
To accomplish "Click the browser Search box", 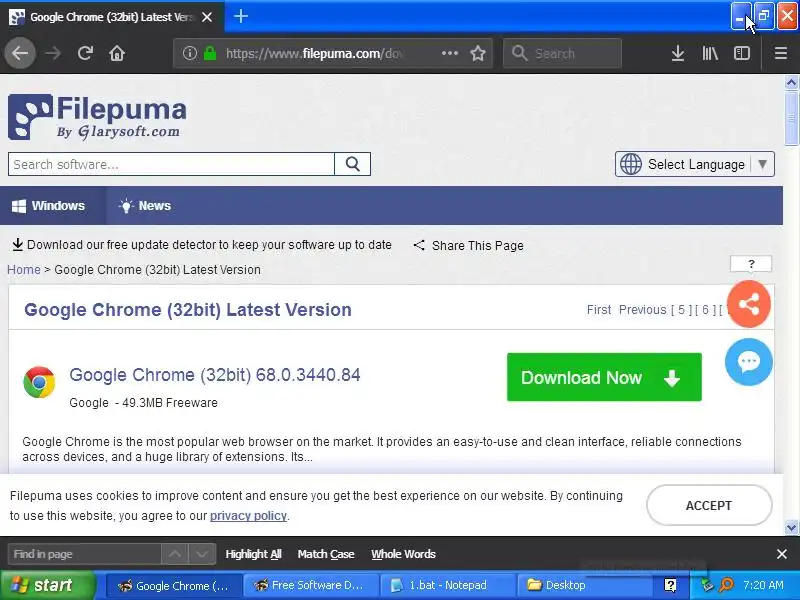I will [562, 53].
